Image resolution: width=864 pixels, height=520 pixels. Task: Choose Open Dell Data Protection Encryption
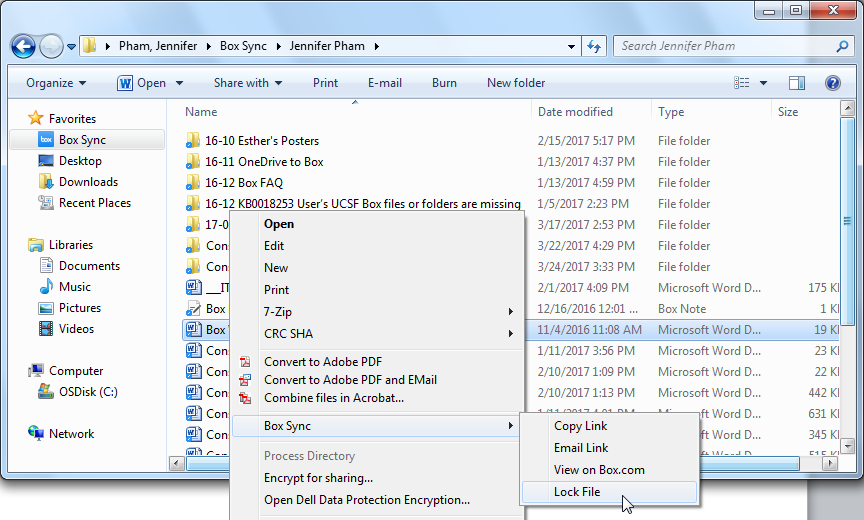pos(367,500)
